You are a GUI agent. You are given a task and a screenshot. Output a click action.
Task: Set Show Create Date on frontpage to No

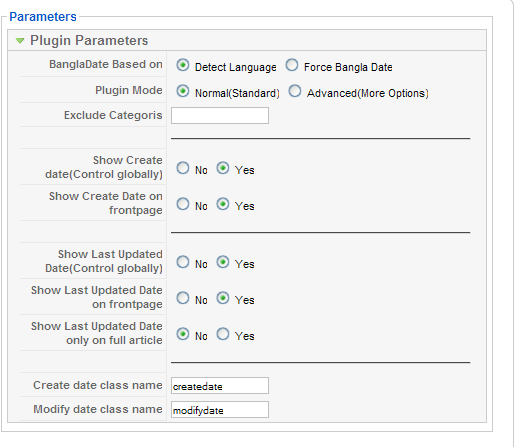(183, 204)
